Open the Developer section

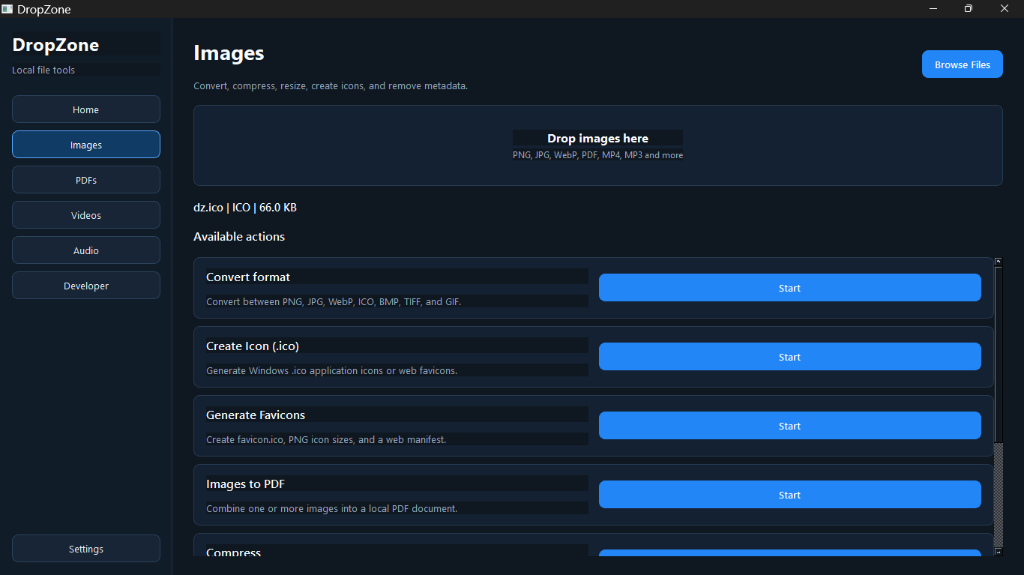pos(86,286)
